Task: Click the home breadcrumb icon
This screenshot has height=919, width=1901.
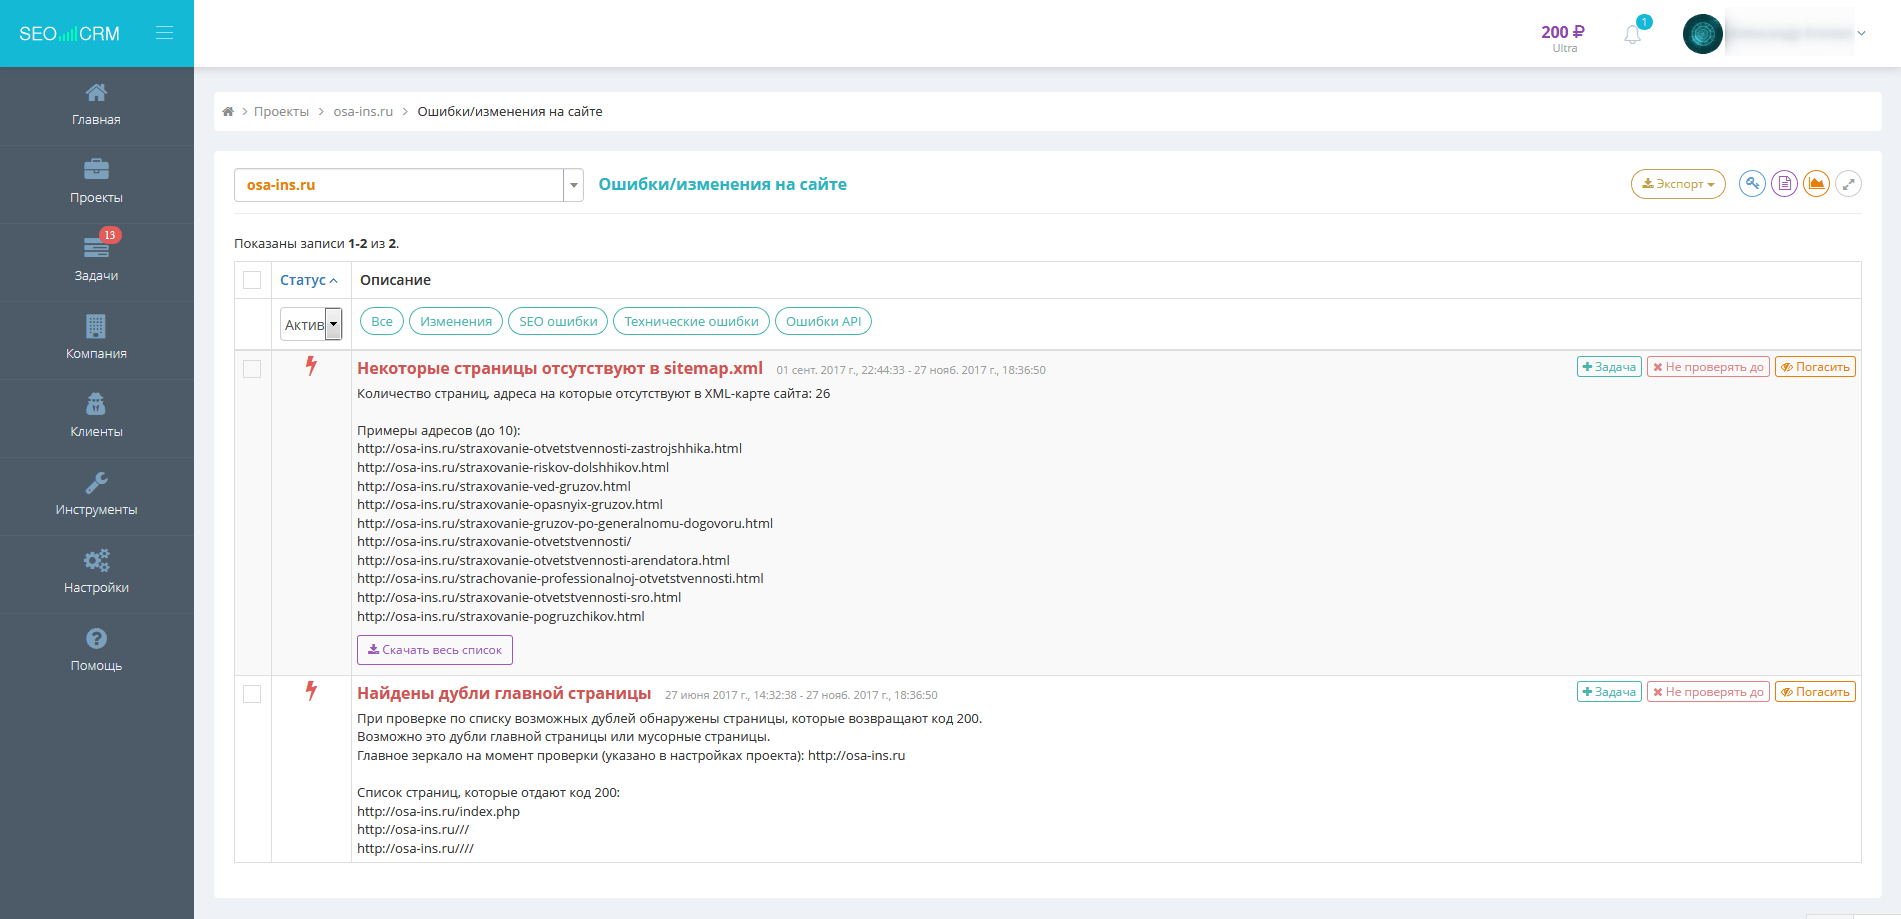Action: pyautogui.click(x=228, y=111)
